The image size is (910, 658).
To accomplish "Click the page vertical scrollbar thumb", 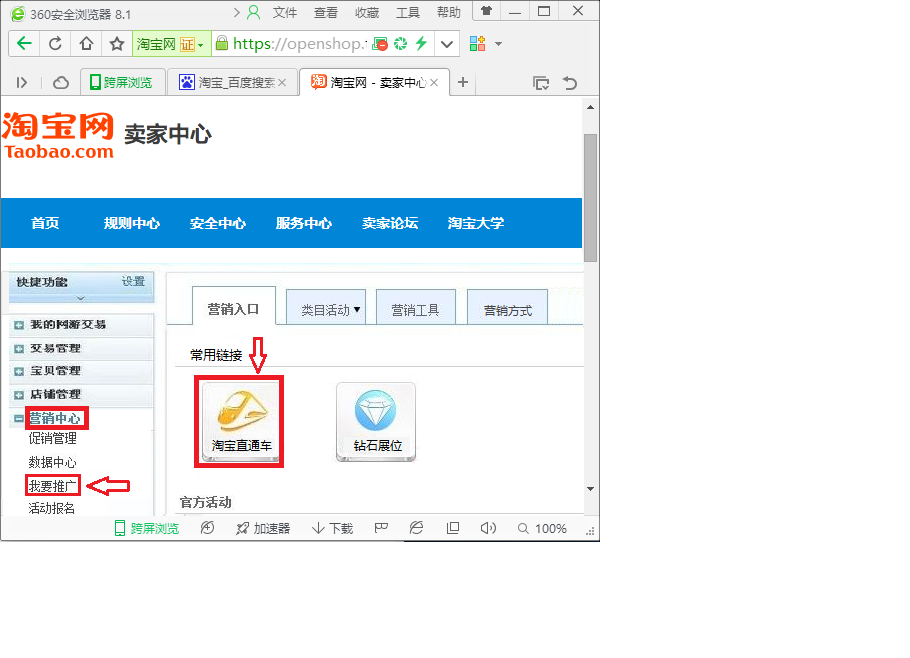I will 590,198.
